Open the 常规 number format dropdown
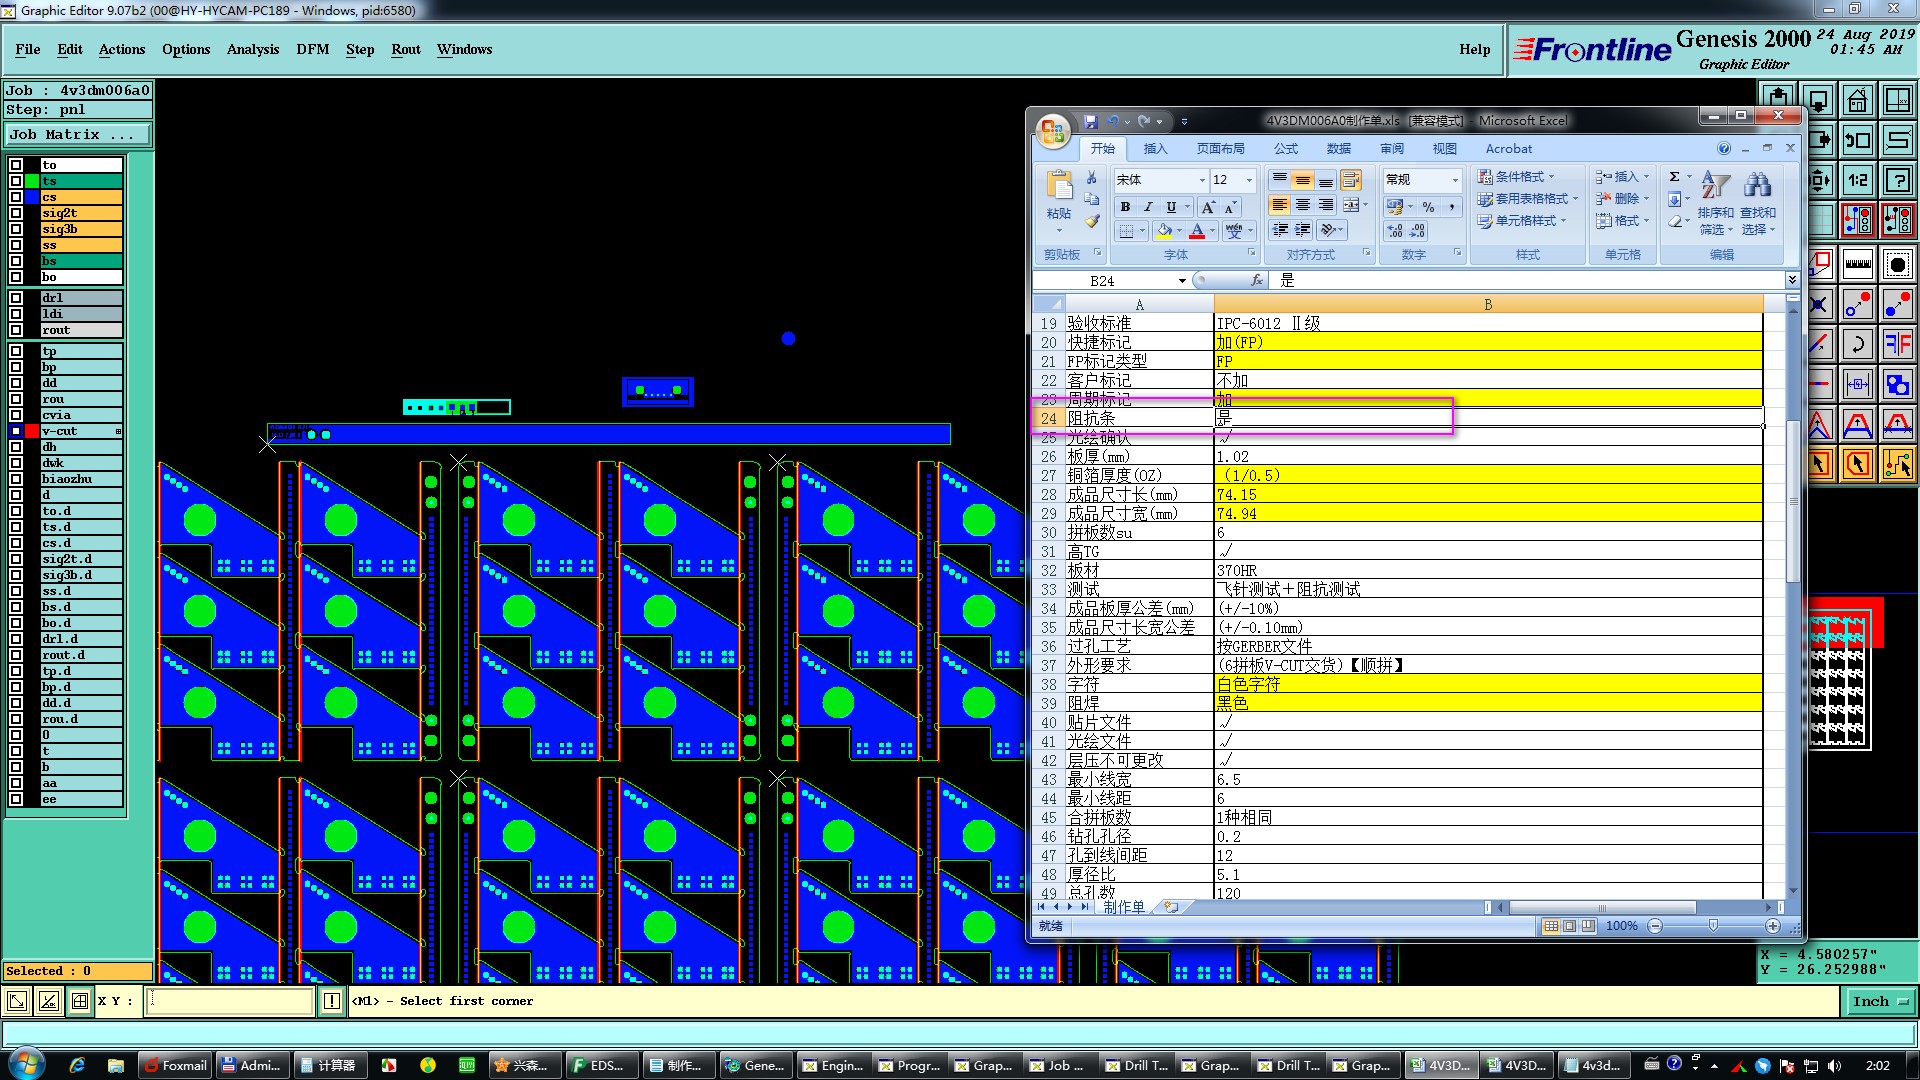 click(1454, 180)
